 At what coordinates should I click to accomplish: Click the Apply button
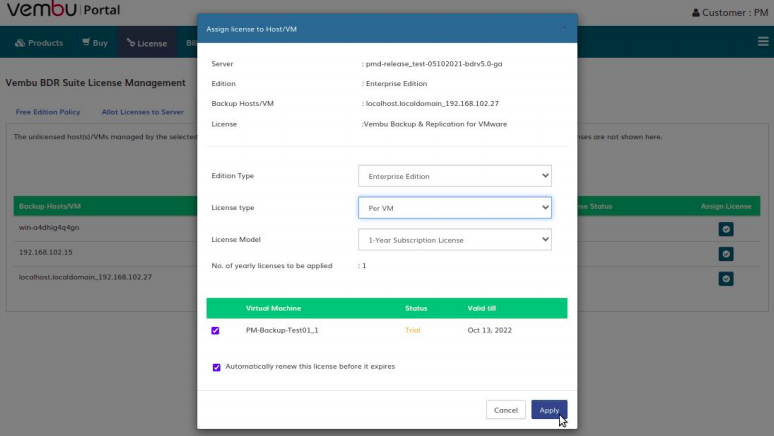549,410
